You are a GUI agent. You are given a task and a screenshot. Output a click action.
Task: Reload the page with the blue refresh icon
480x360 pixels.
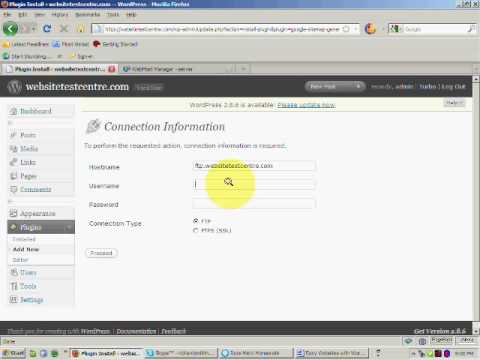click(x=47, y=29)
